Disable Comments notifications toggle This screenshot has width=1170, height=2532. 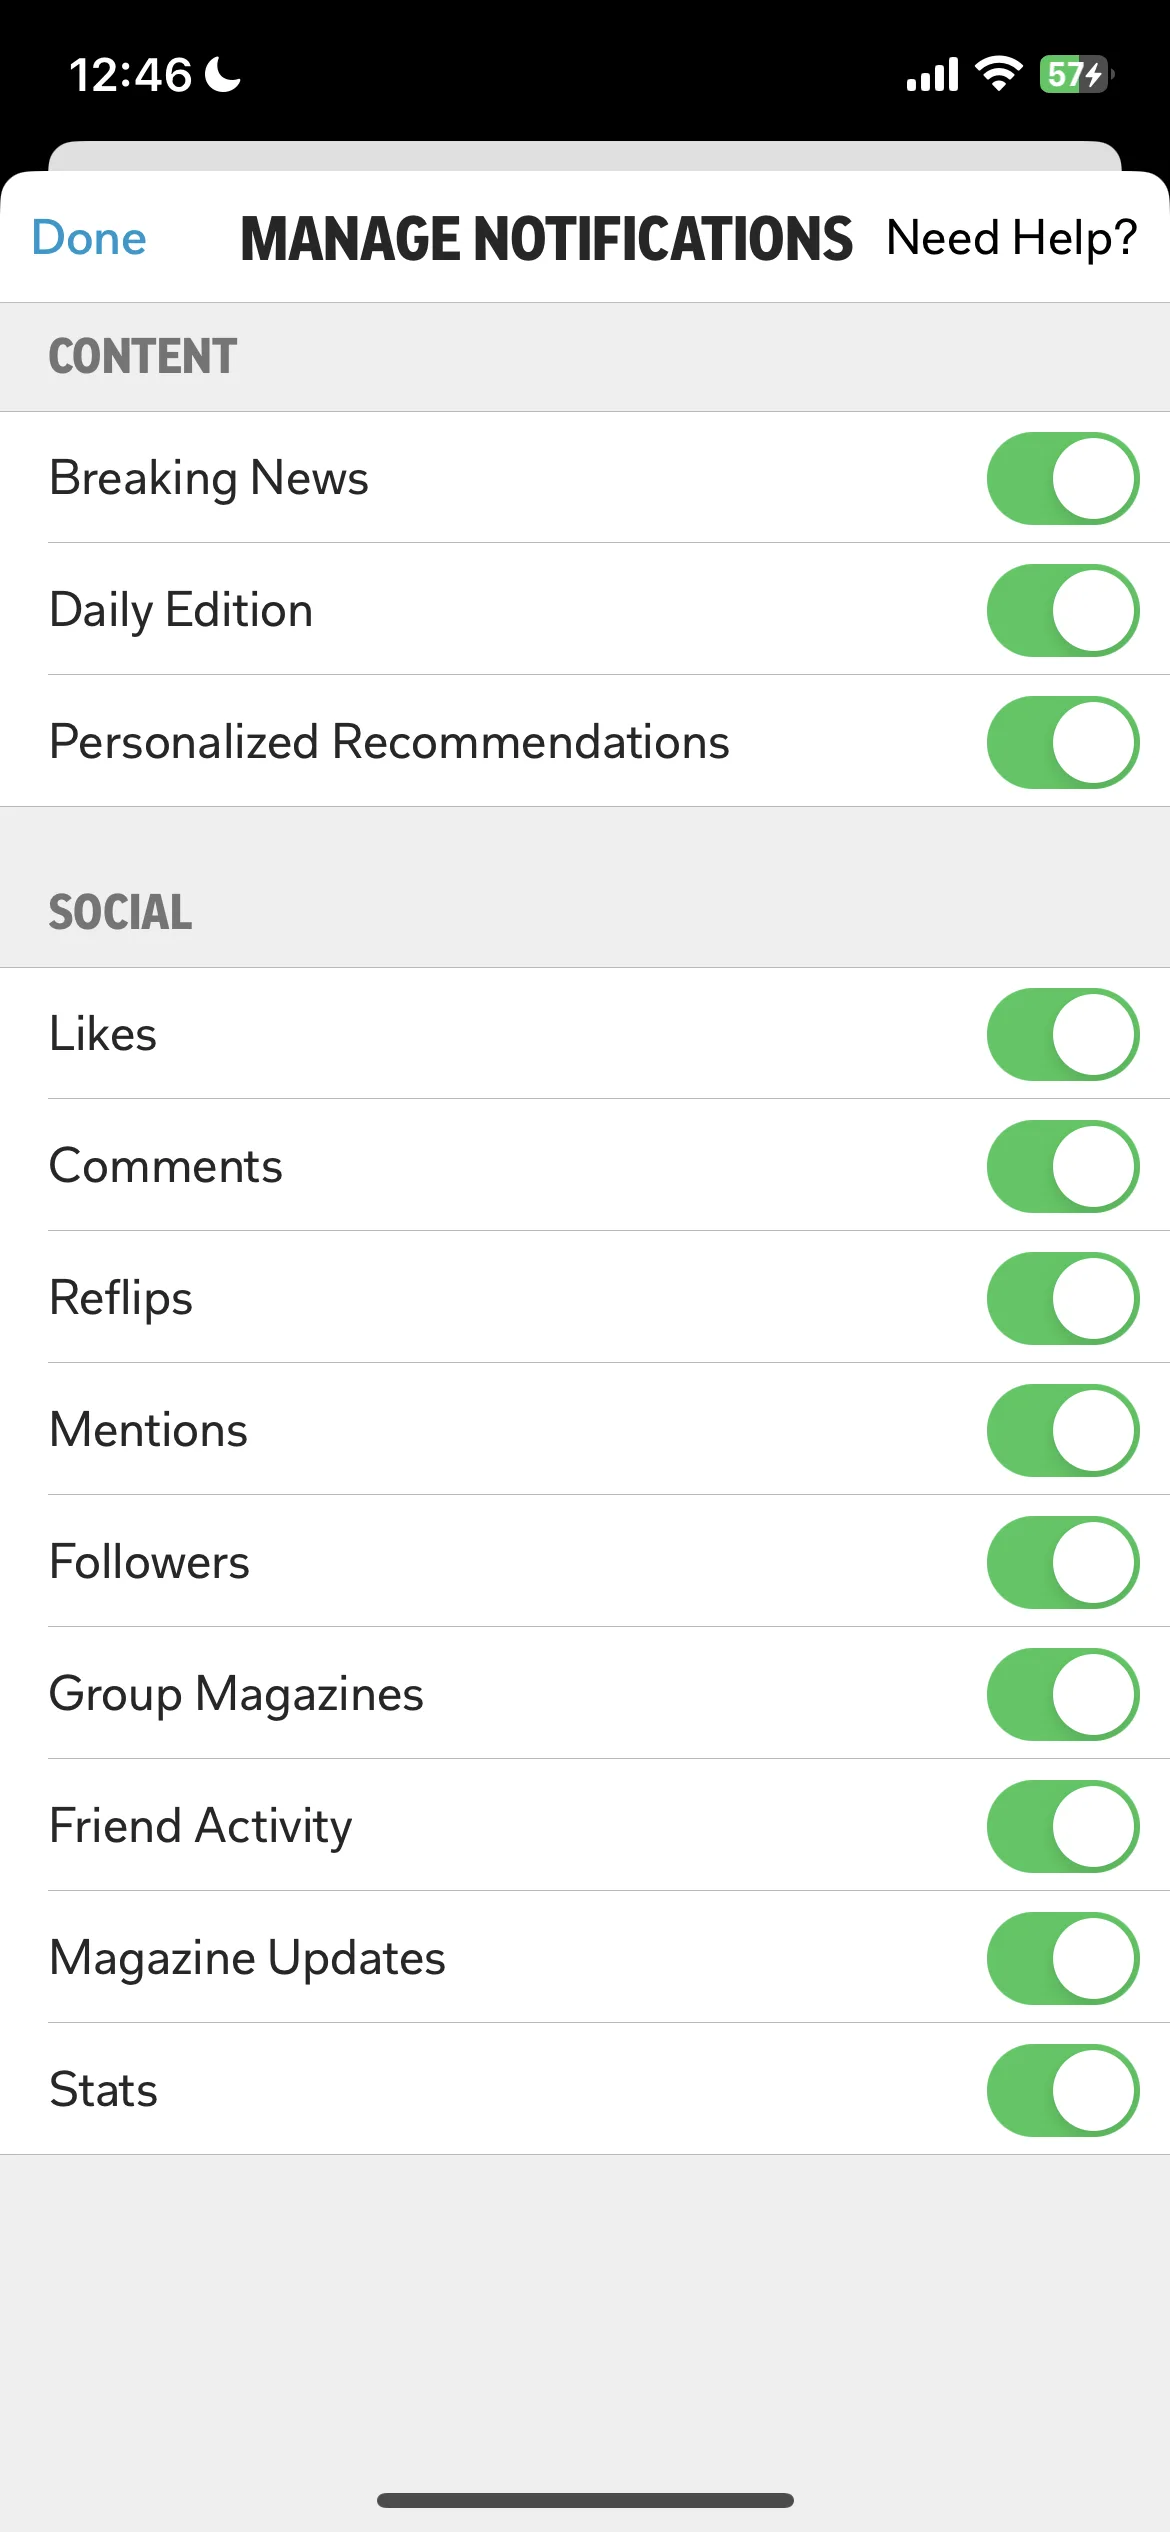[x=1063, y=1166]
